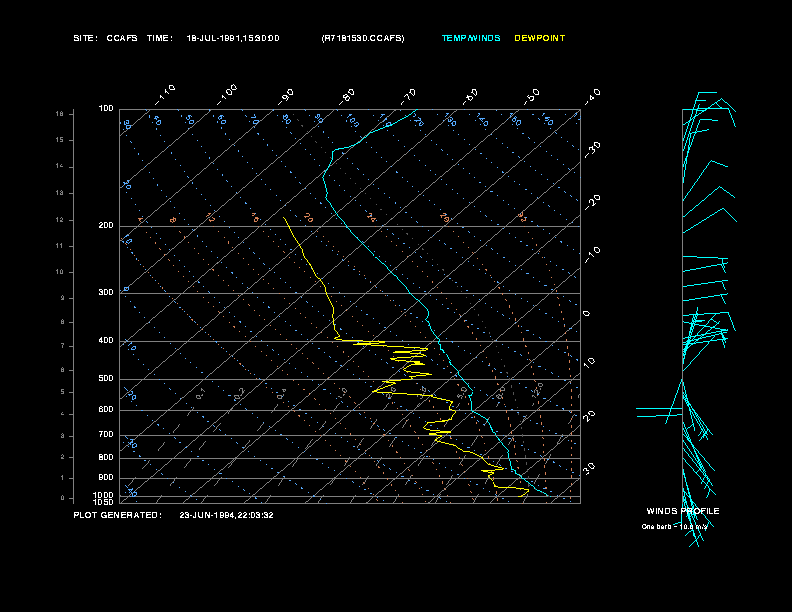
Task: Click the (R7181530.CCAFS) file name label
Action: tap(363, 38)
